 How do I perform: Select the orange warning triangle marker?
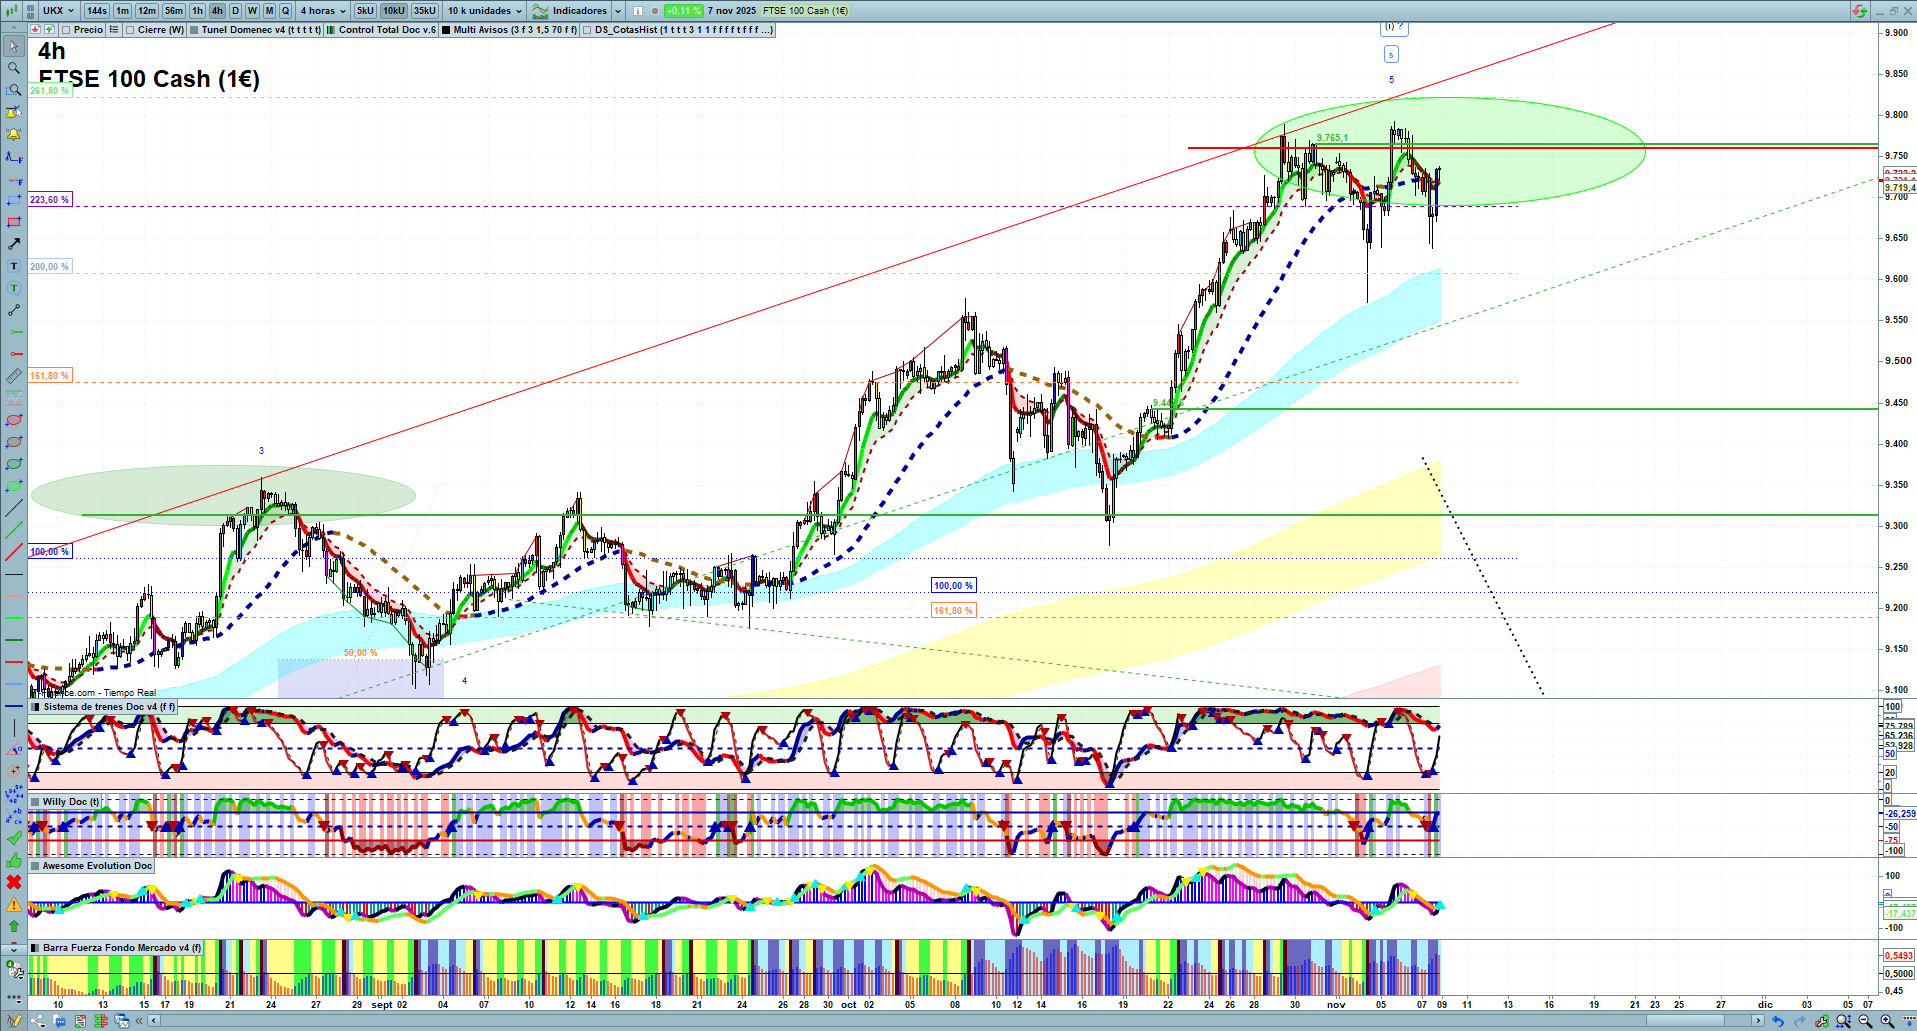click(x=14, y=904)
